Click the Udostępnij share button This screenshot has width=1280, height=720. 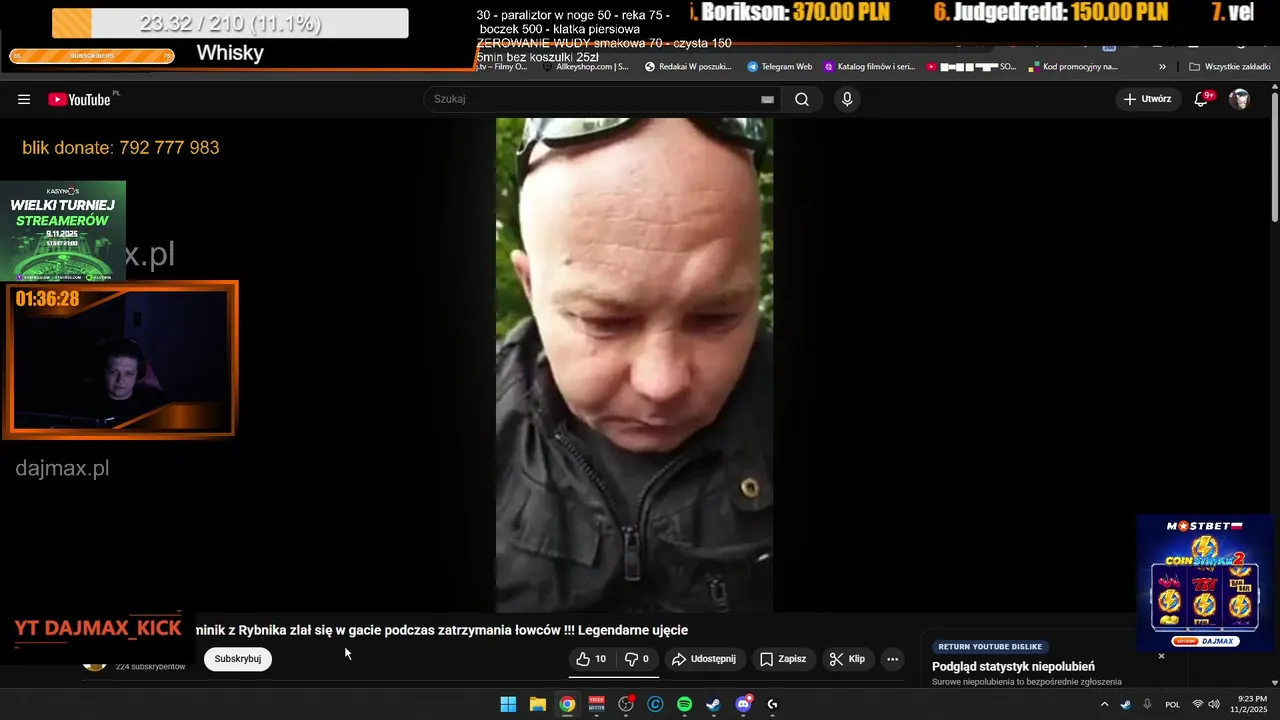(x=703, y=659)
